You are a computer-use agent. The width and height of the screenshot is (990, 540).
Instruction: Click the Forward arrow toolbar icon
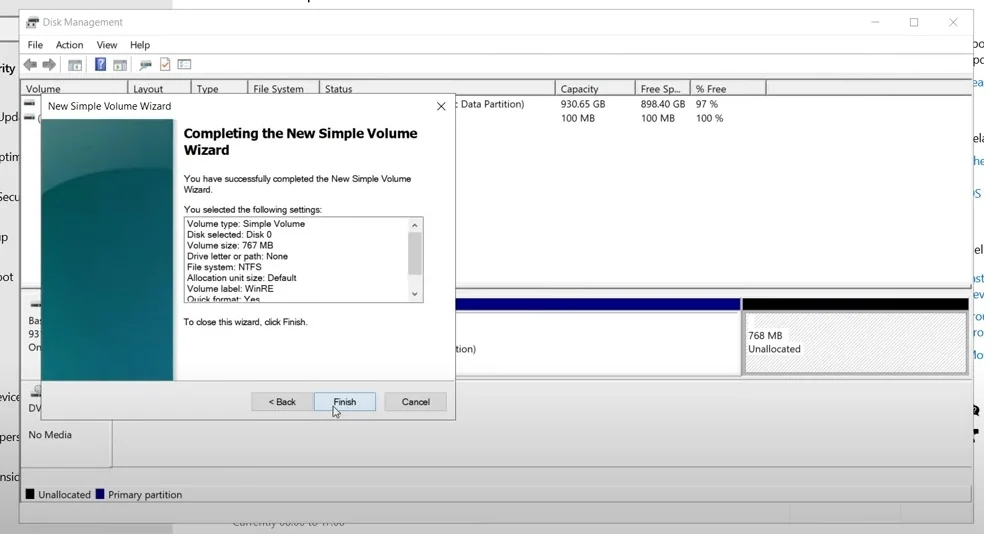tap(49, 64)
